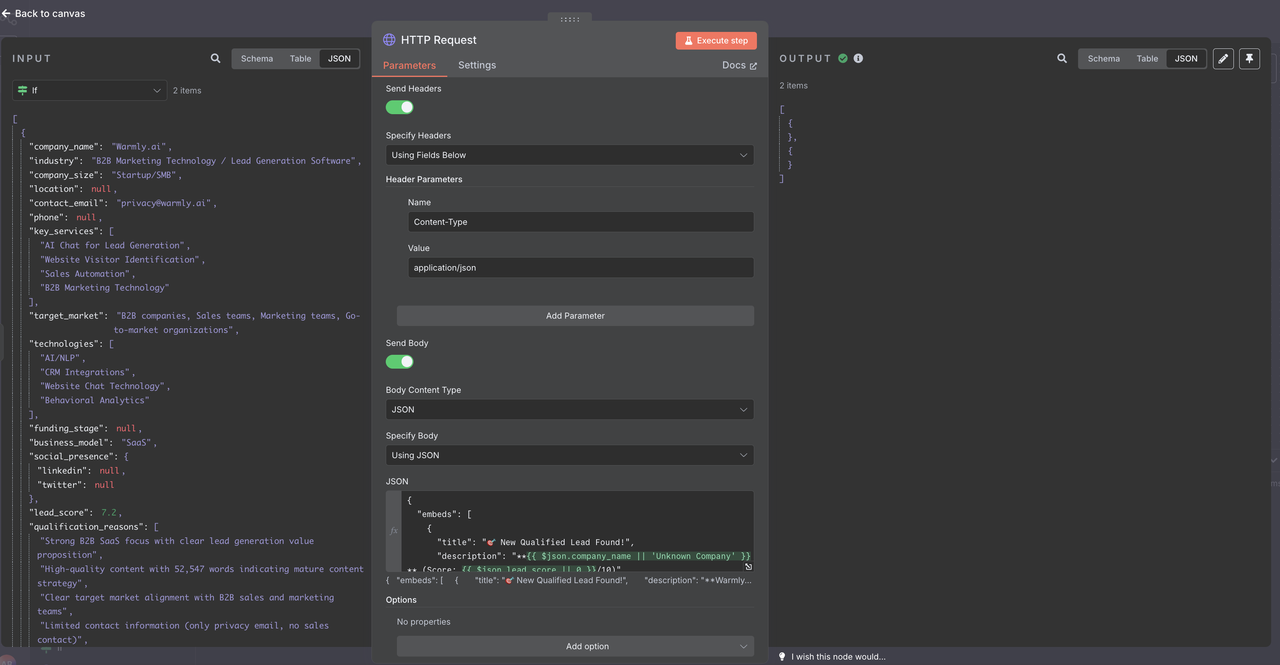Search the OUTPUT panel data
The image size is (1280, 665).
click(1062, 58)
